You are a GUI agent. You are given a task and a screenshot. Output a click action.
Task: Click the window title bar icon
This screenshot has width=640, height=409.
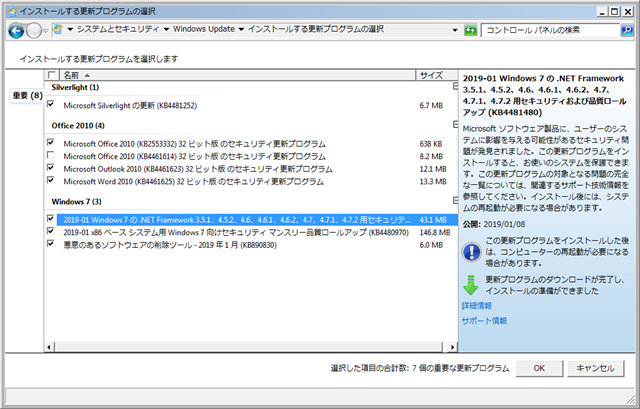(12, 11)
